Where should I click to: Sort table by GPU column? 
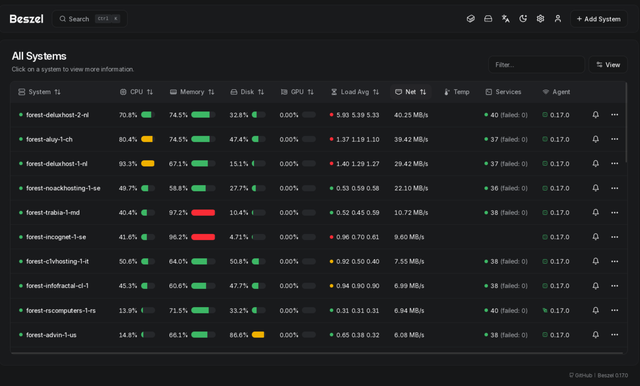(x=297, y=92)
